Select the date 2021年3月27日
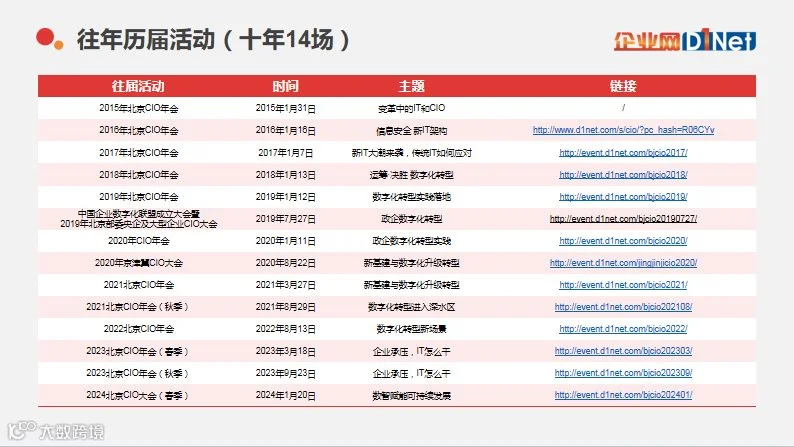The height and width of the screenshot is (447, 794). click(286, 285)
